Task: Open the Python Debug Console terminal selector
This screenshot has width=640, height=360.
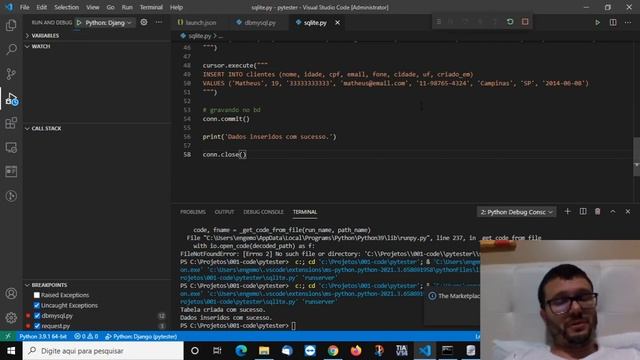Action: point(516,212)
